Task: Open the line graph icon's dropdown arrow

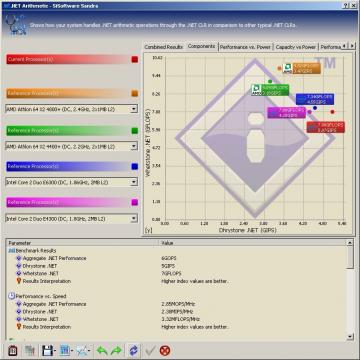Action: 89,351
